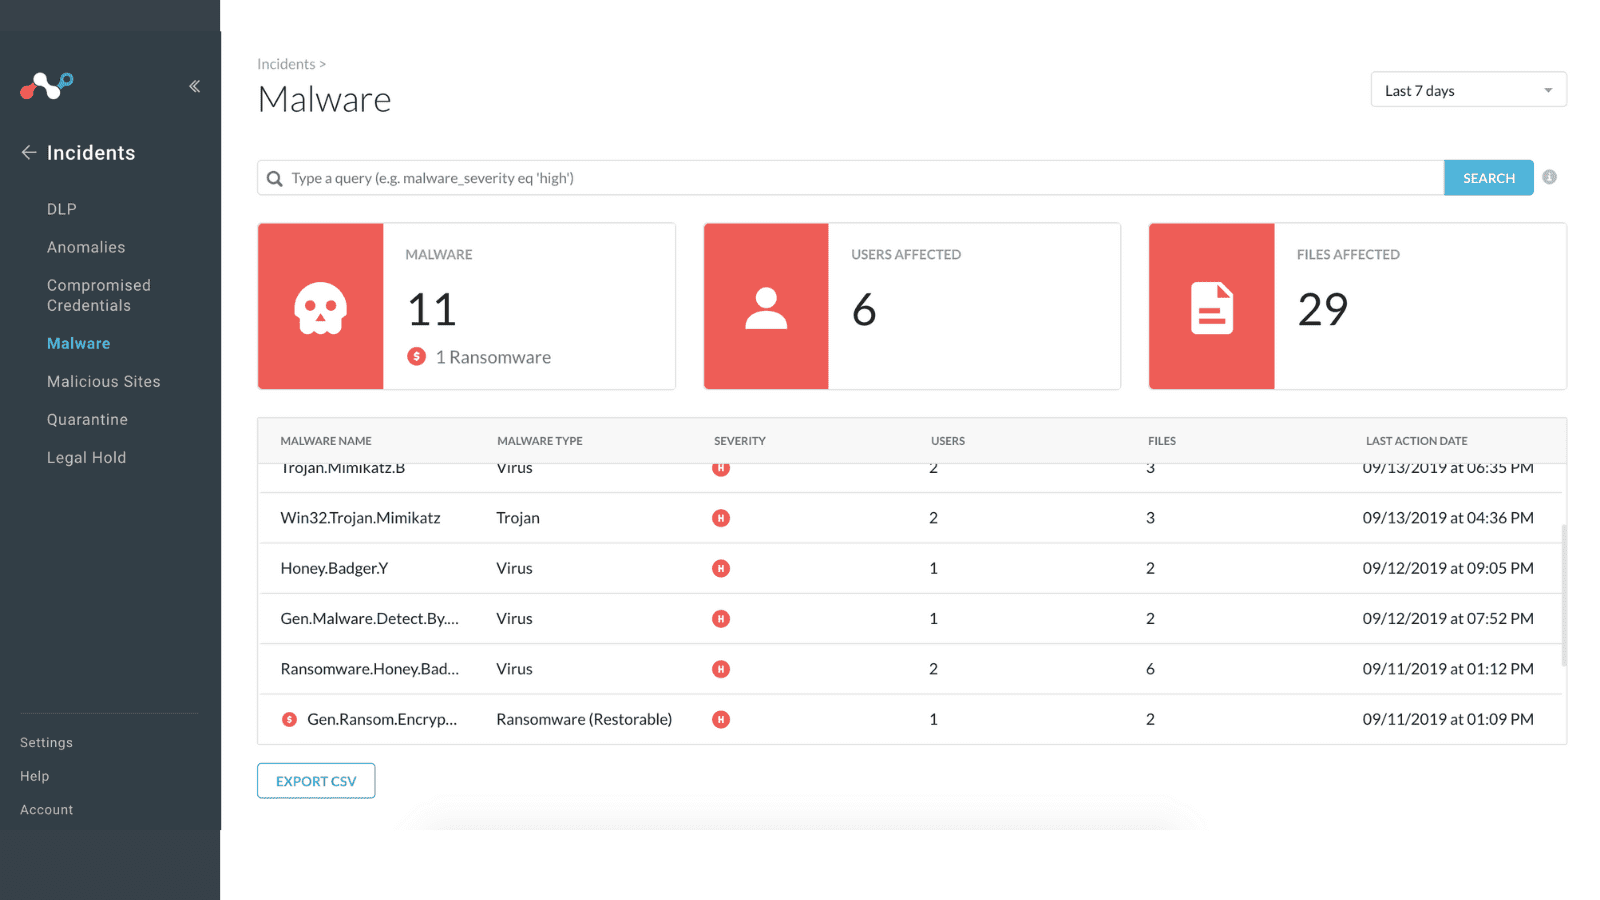Open the query info icon
The image size is (1600, 900).
coord(1549,177)
